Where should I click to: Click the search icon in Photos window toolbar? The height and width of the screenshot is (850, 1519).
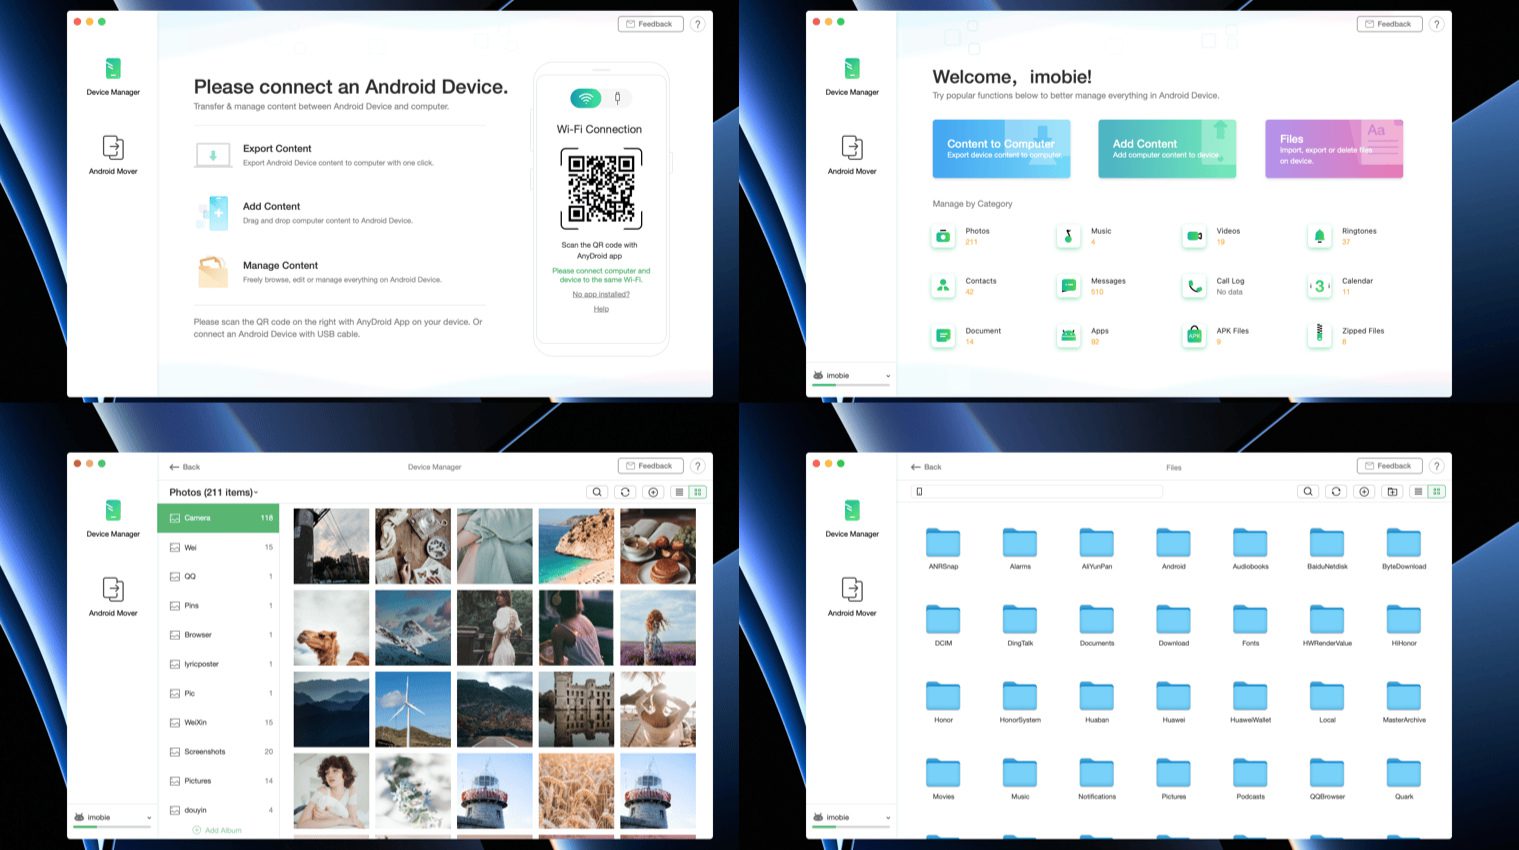click(x=597, y=492)
